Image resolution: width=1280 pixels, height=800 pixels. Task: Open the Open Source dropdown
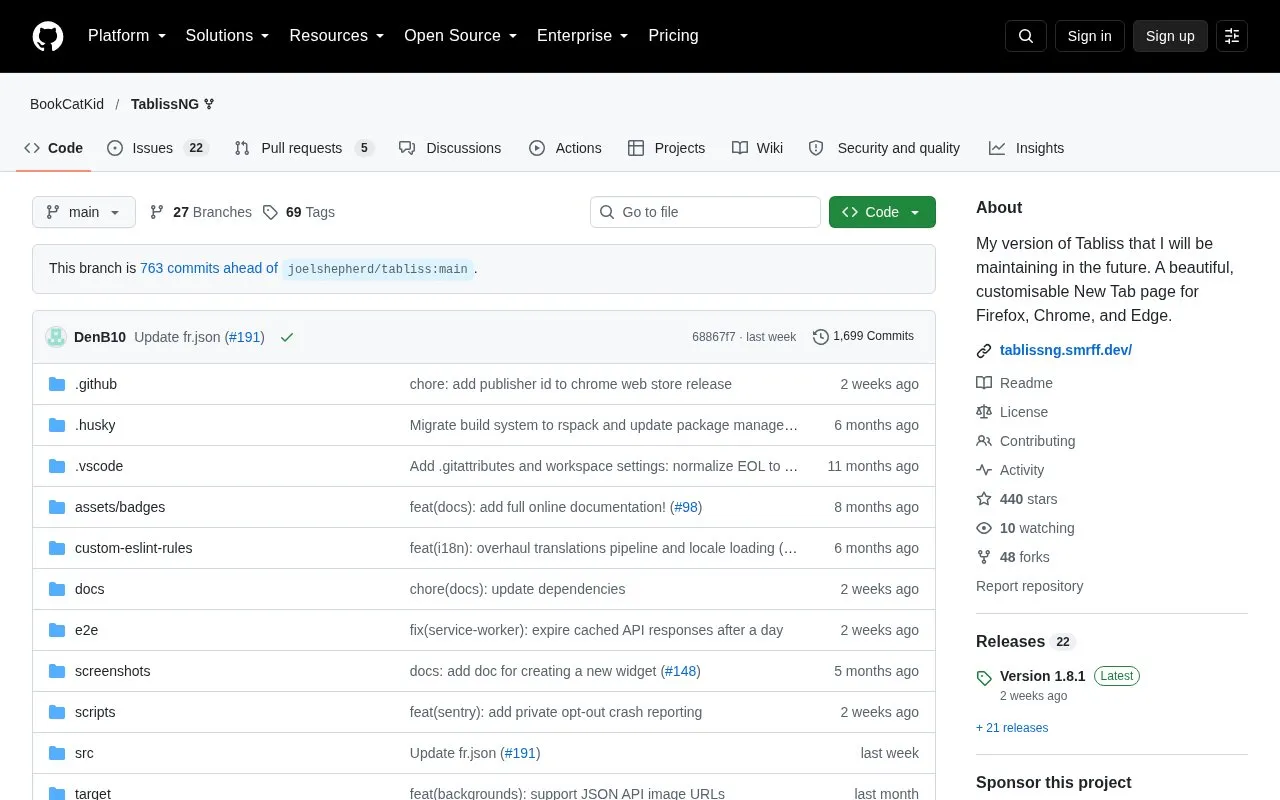click(461, 36)
